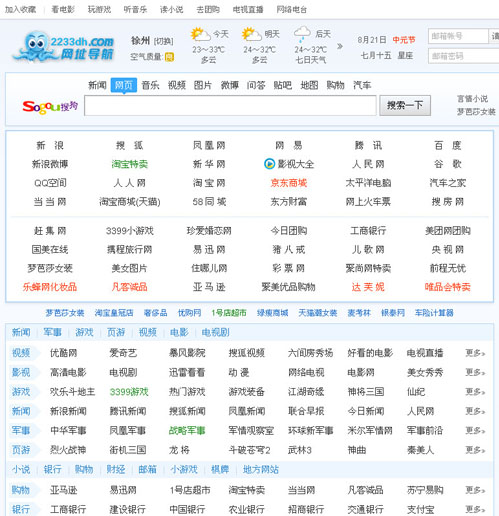Open the 七日天气 forecast link

point(310,60)
